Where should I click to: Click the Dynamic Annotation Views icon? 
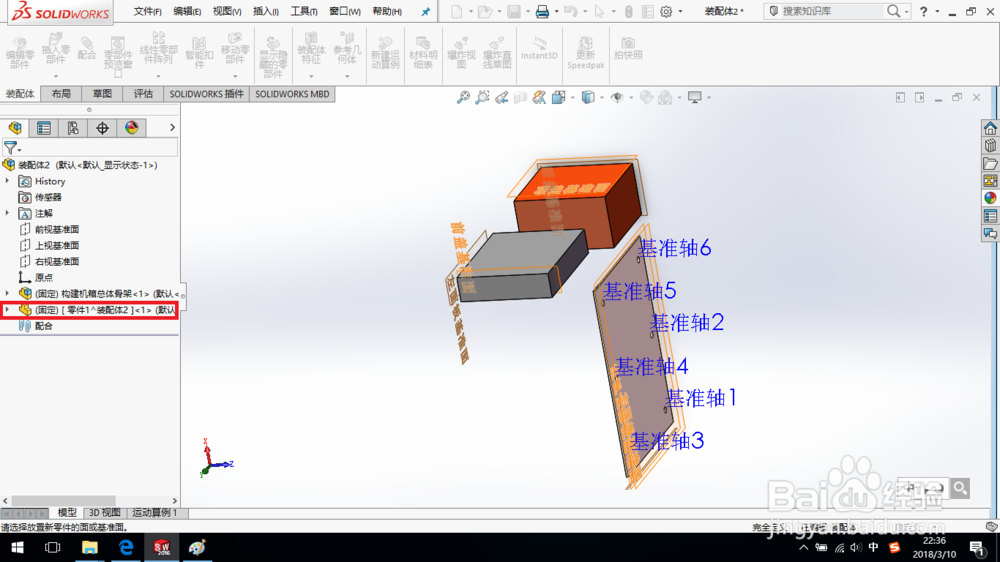(539, 98)
